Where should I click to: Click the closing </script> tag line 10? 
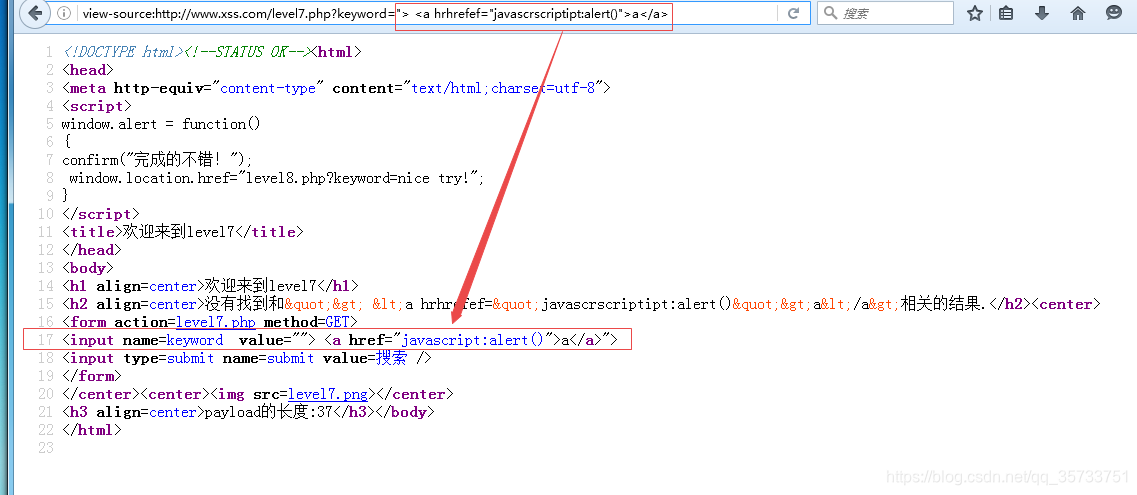coord(101,214)
